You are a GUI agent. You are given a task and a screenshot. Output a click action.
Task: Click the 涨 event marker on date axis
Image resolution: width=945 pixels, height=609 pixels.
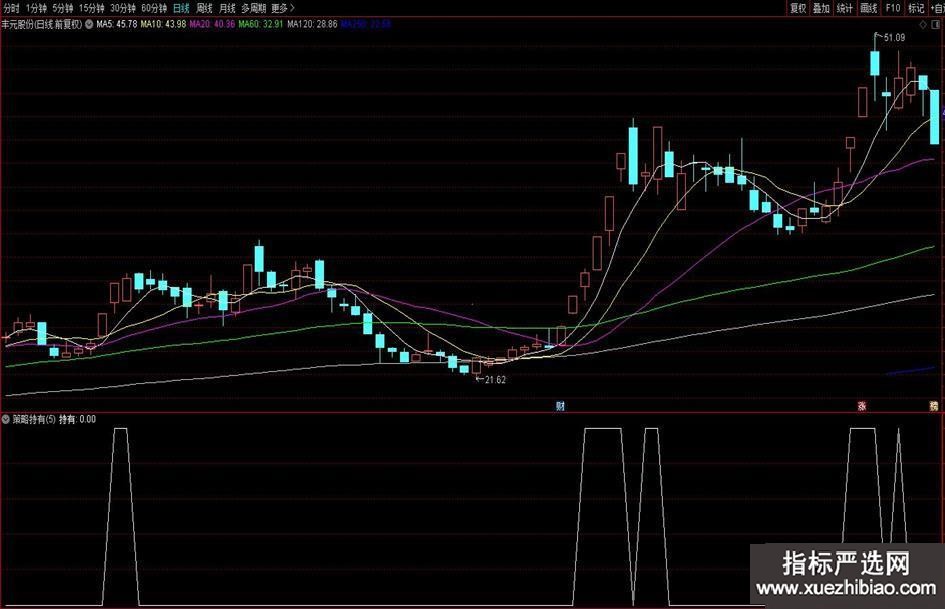[x=862, y=406]
